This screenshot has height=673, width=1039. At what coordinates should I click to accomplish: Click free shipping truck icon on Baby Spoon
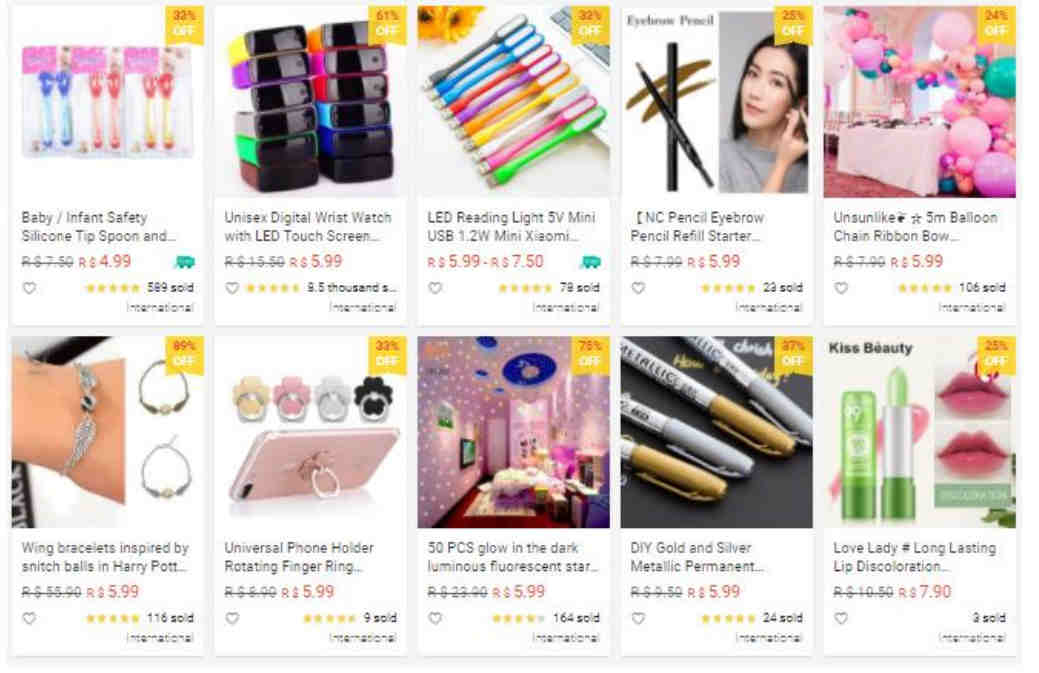pyautogui.click(x=185, y=262)
